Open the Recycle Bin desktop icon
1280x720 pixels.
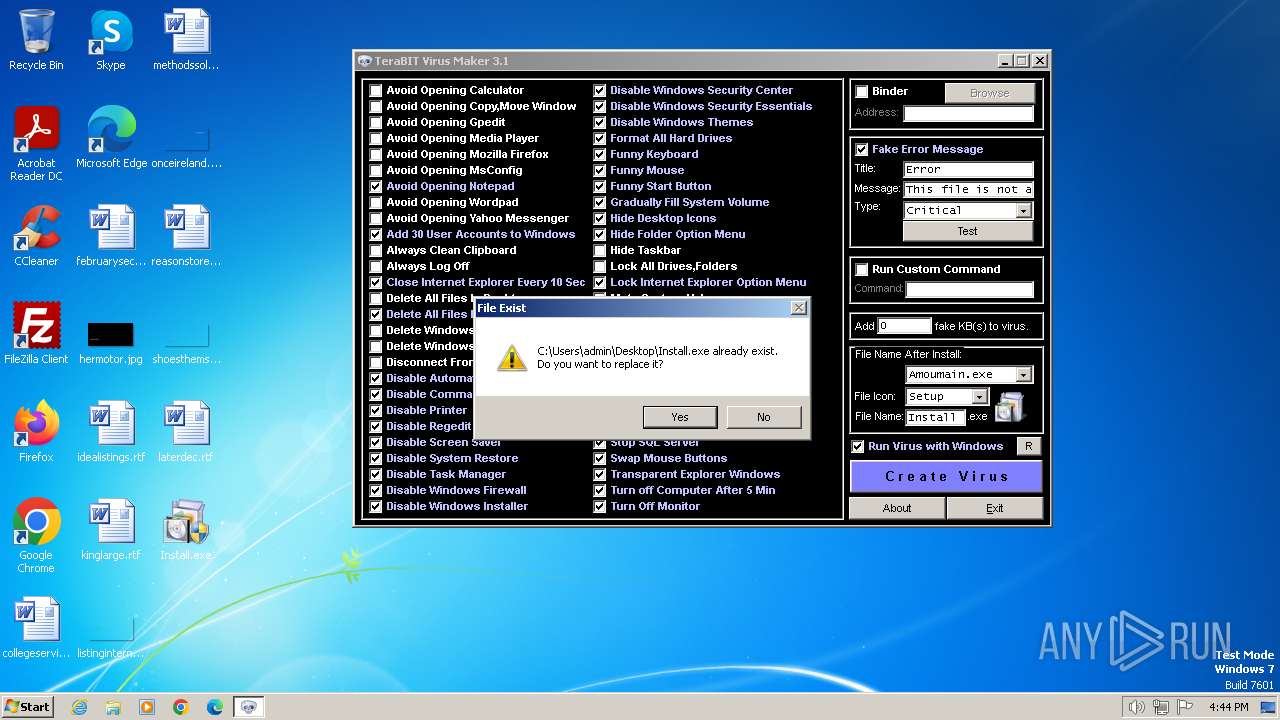tap(36, 40)
